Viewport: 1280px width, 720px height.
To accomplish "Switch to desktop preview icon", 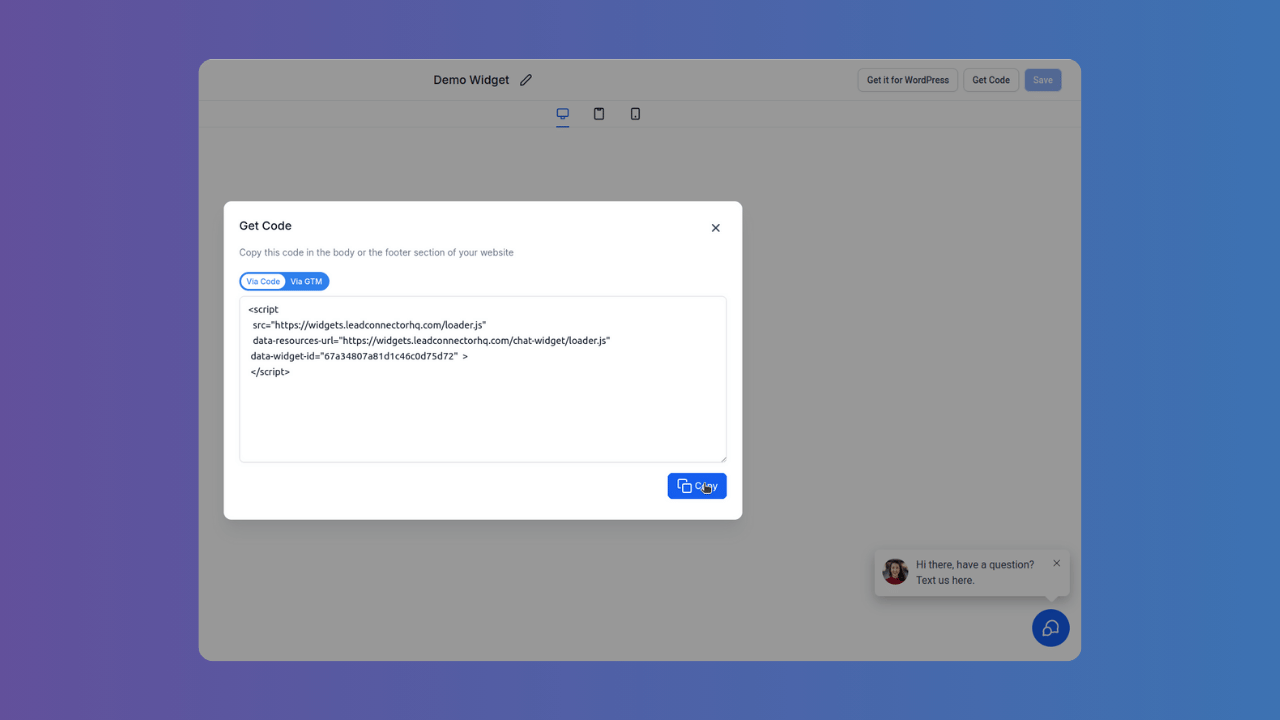I will tap(563, 114).
